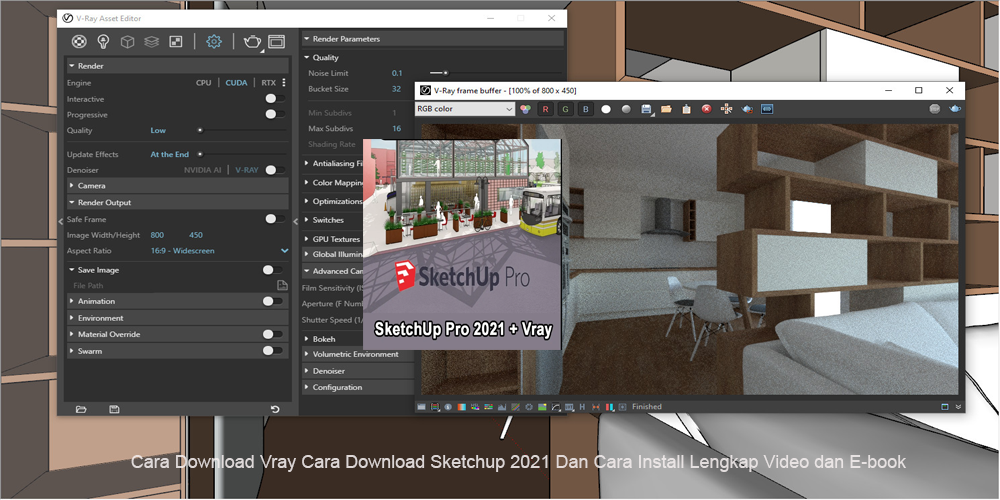Screen dimensions: 1000x500
Task: Select the CUDA render engine
Action: click(x=236, y=83)
